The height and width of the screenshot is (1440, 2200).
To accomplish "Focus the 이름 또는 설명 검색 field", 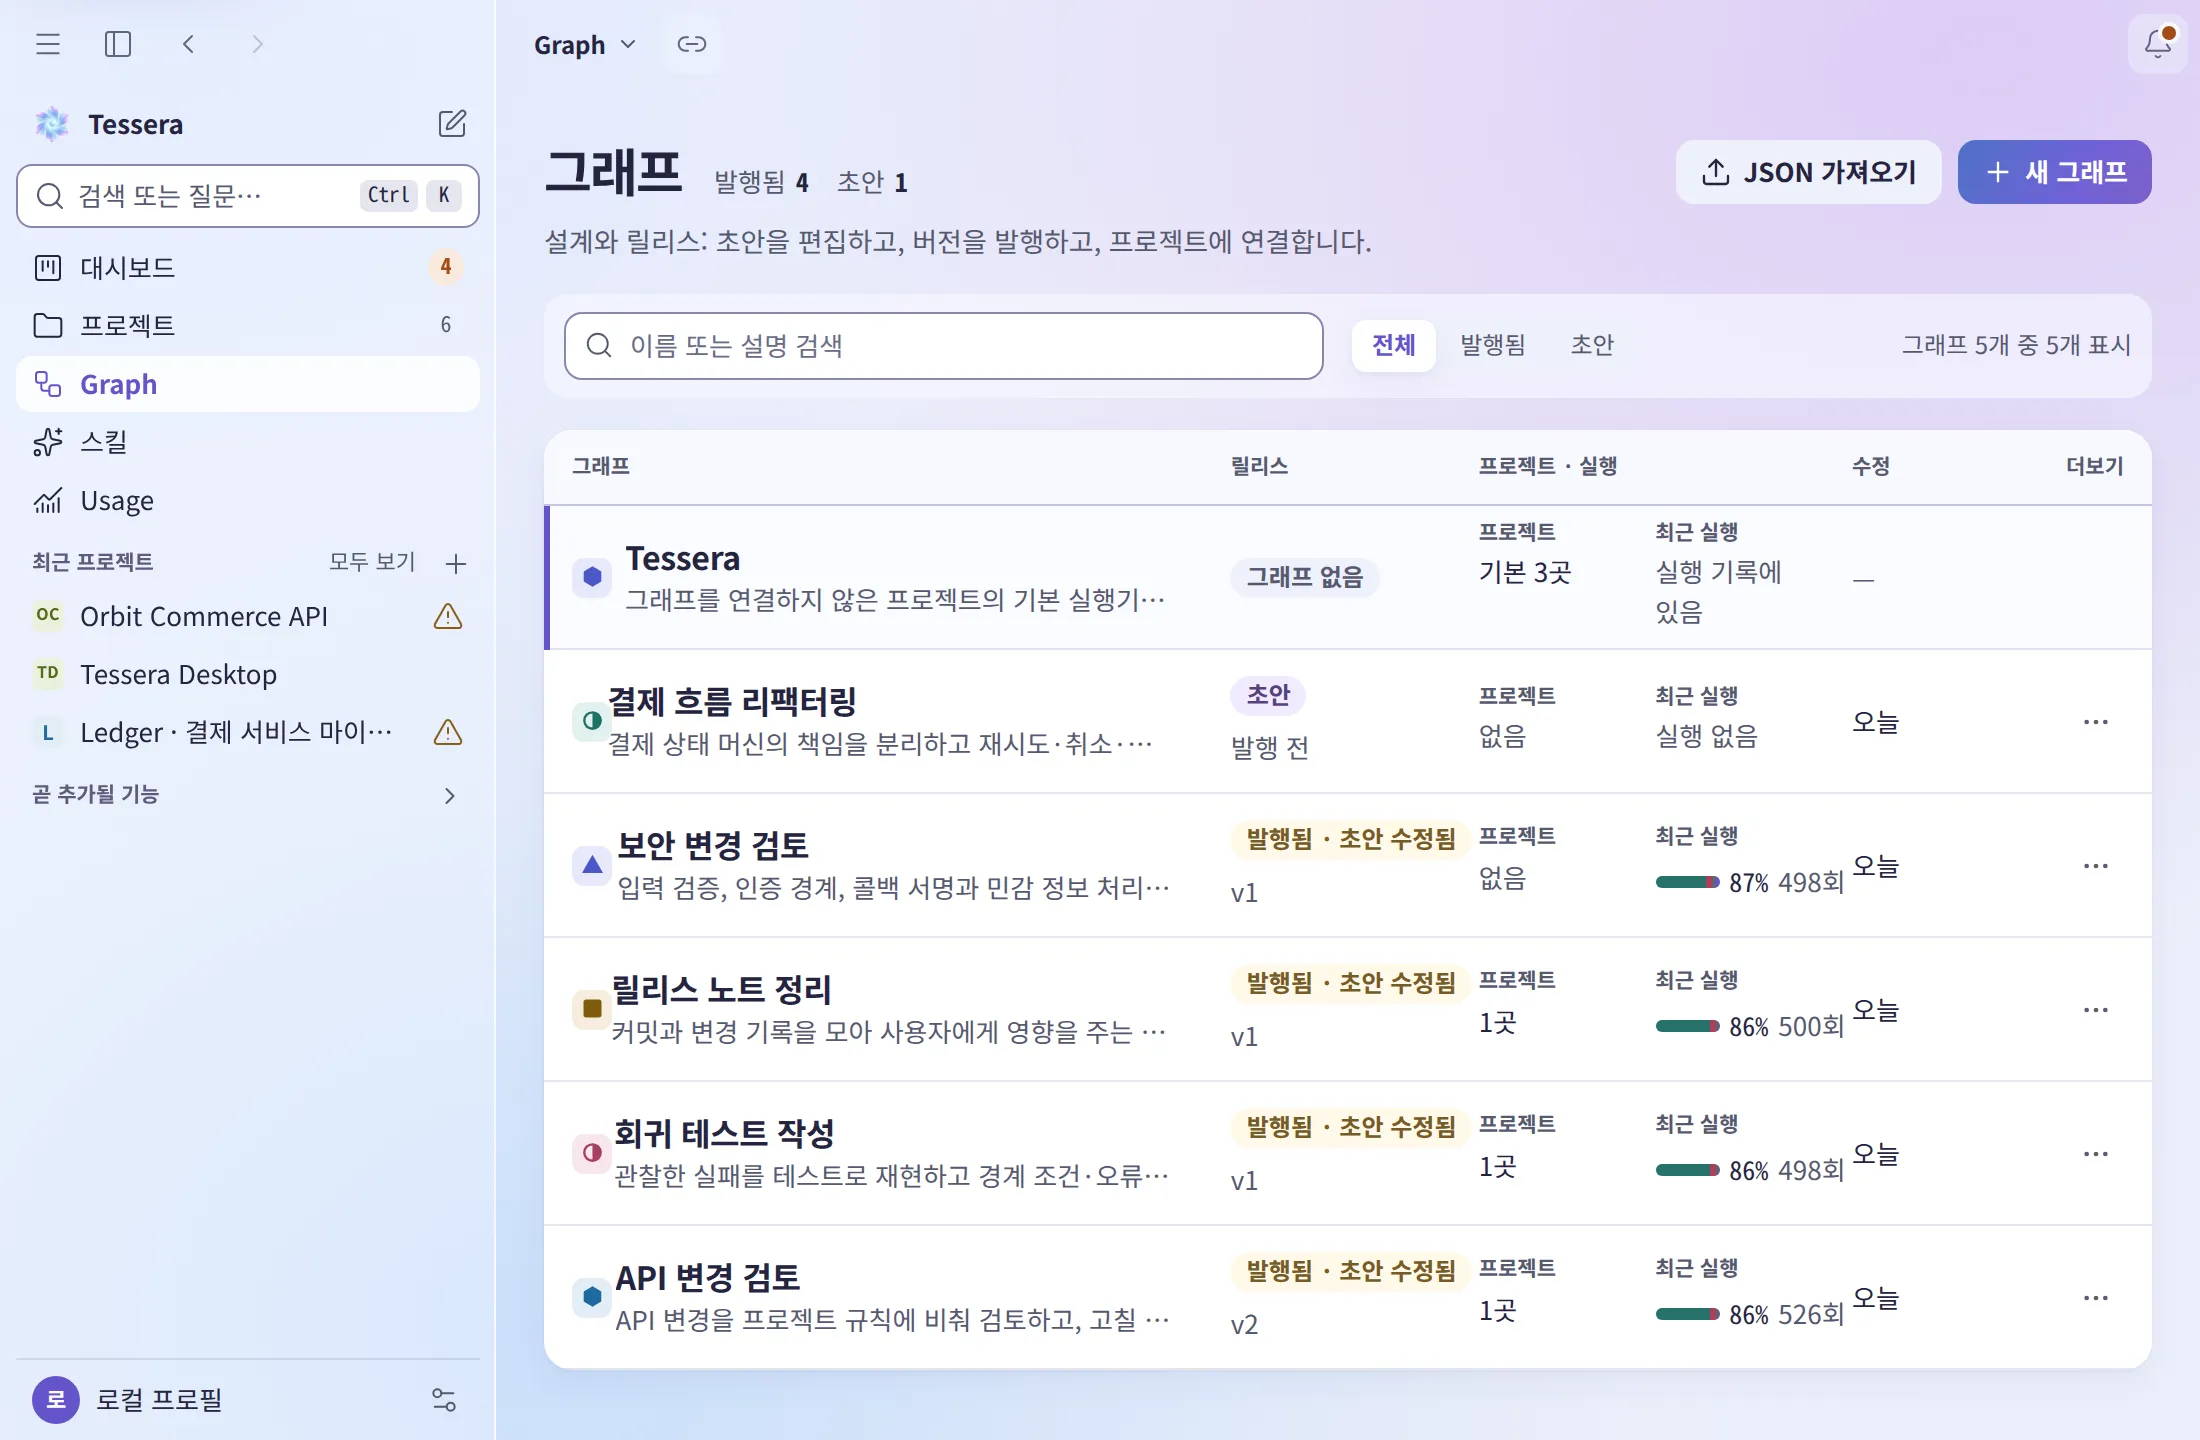I will coord(944,346).
